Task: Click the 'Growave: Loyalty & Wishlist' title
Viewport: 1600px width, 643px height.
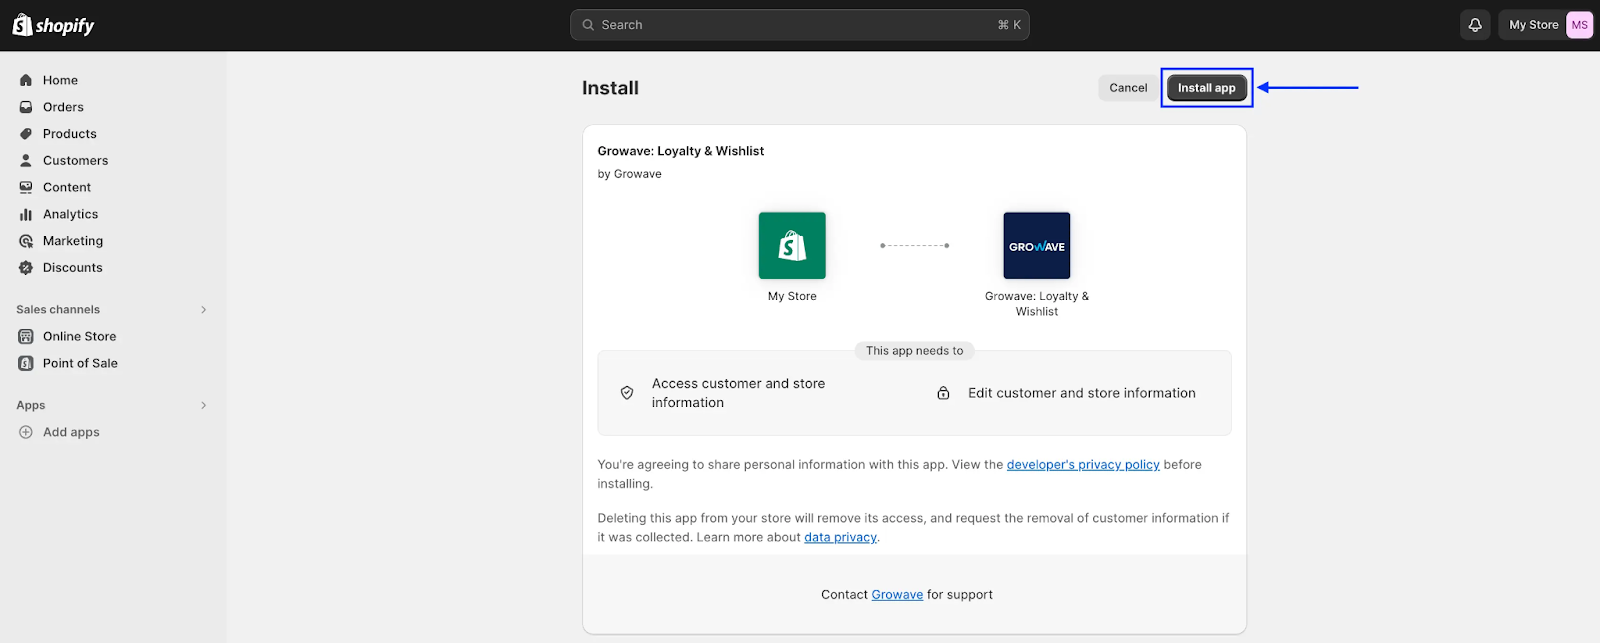Action: click(x=681, y=151)
